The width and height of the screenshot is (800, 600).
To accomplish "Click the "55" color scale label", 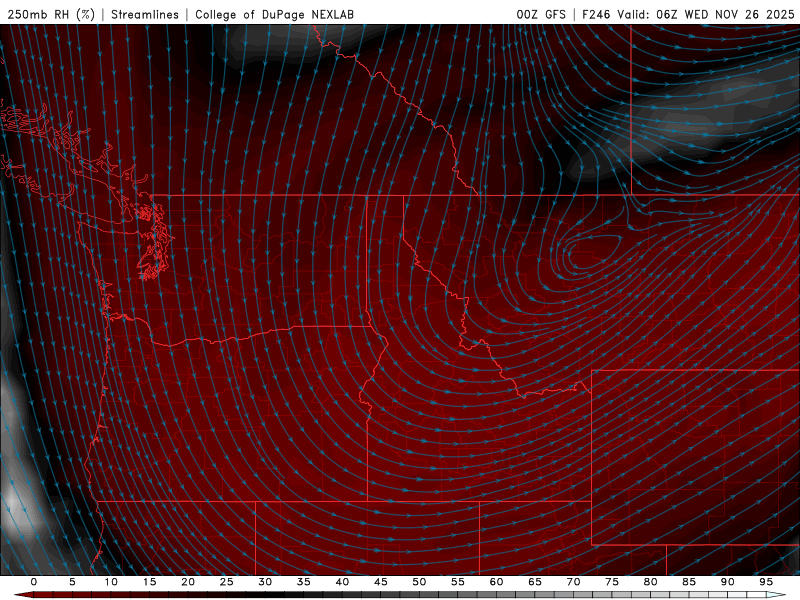I will click(x=458, y=582).
